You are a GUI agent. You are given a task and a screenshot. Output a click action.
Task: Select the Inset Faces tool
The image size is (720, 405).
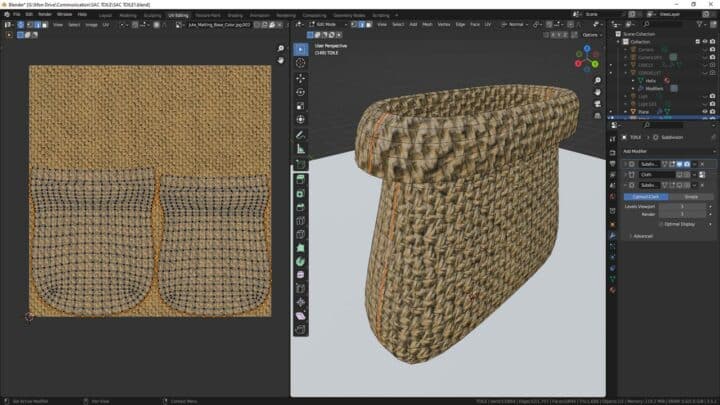click(300, 193)
